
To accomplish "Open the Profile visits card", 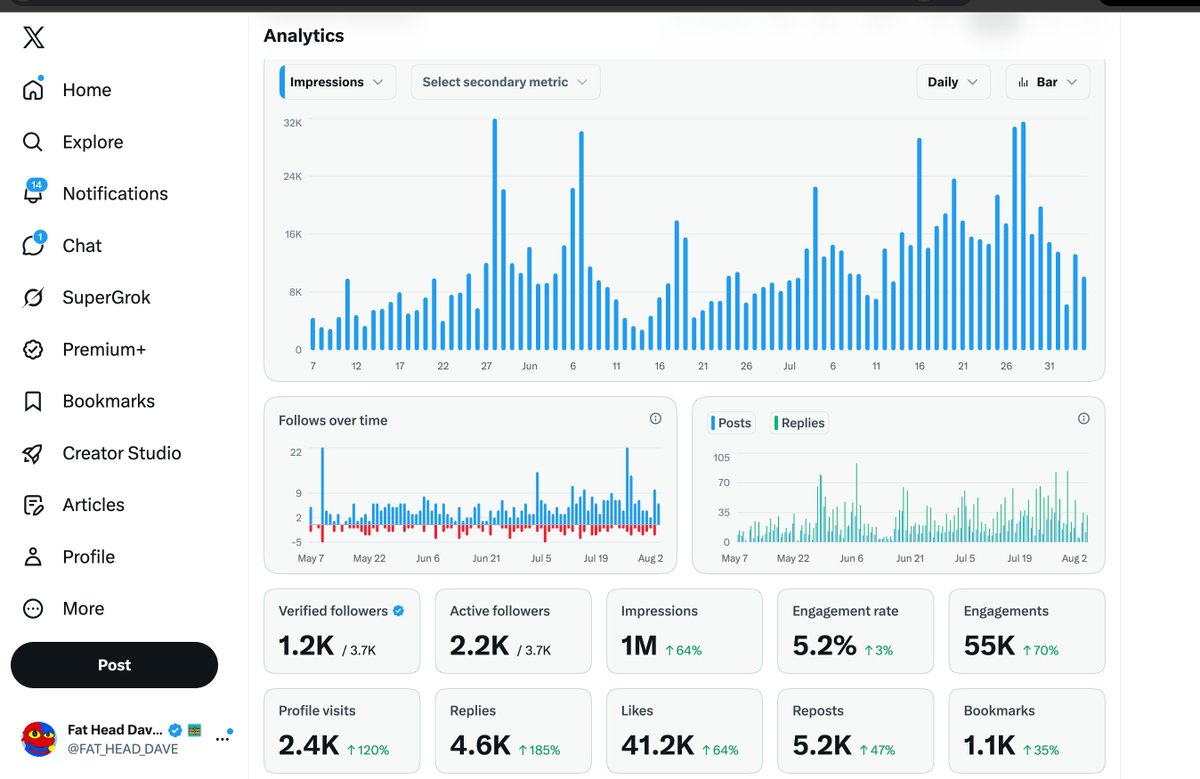I will click(342, 730).
